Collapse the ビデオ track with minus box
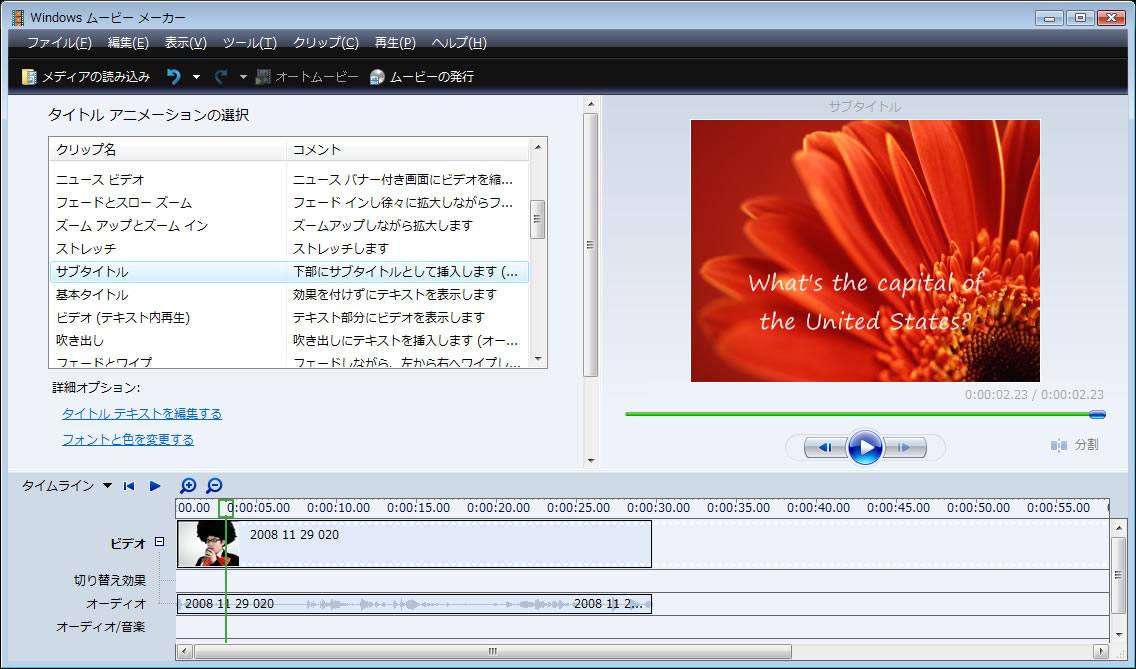Image resolution: width=1136 pixels, height=669 pixels. pos(159,542)
